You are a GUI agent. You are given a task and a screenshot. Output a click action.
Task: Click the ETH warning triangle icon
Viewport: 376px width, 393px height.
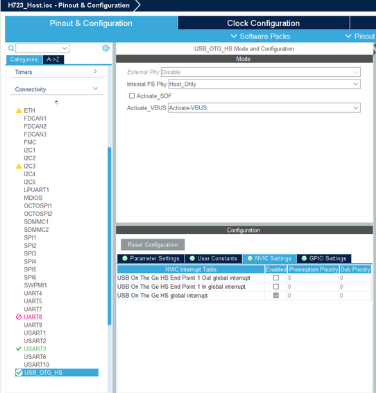pyautogui.click(x=19, y=110)
